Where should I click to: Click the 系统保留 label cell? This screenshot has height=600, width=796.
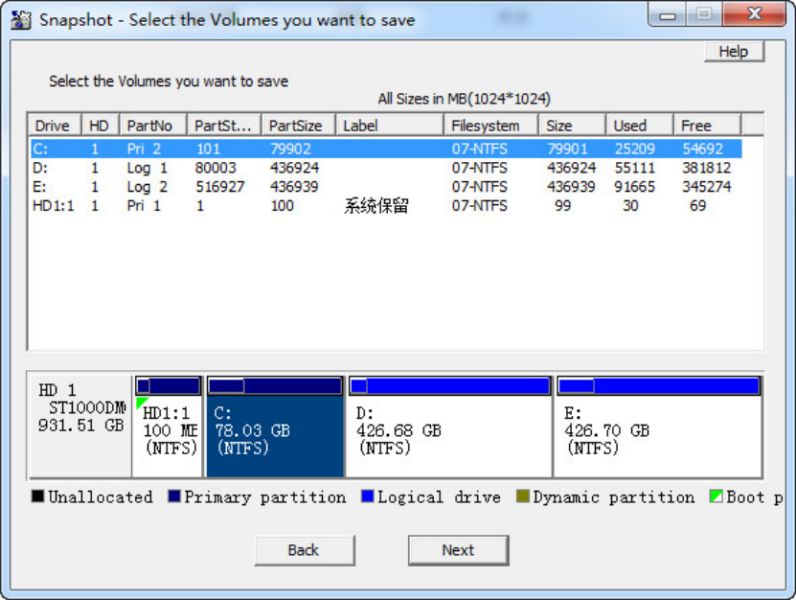376,206
